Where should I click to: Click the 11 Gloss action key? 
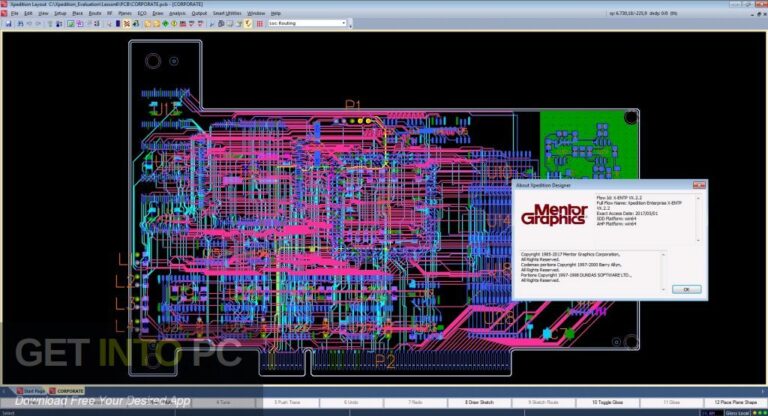point(672,402)
